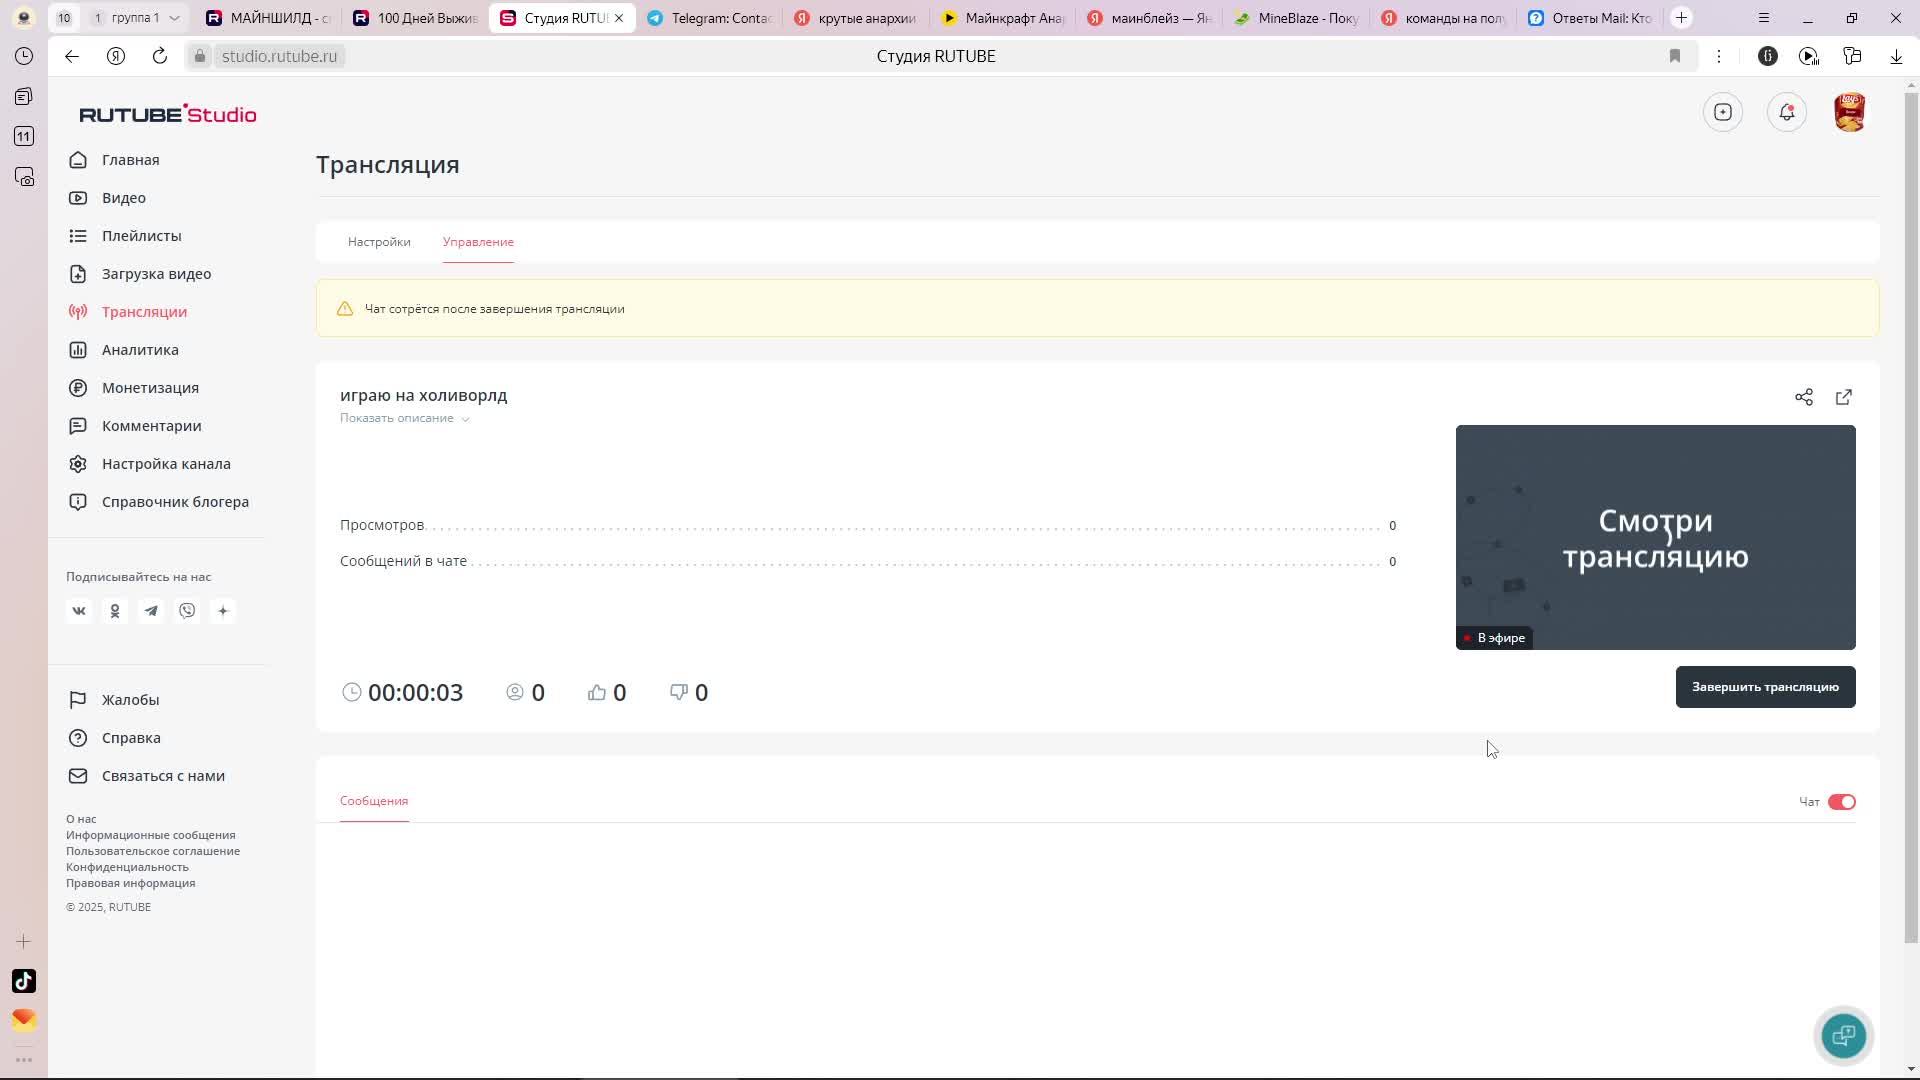Select the Сообщения tab
This screenshot has height=1080, width=1920.
[374, 801]
